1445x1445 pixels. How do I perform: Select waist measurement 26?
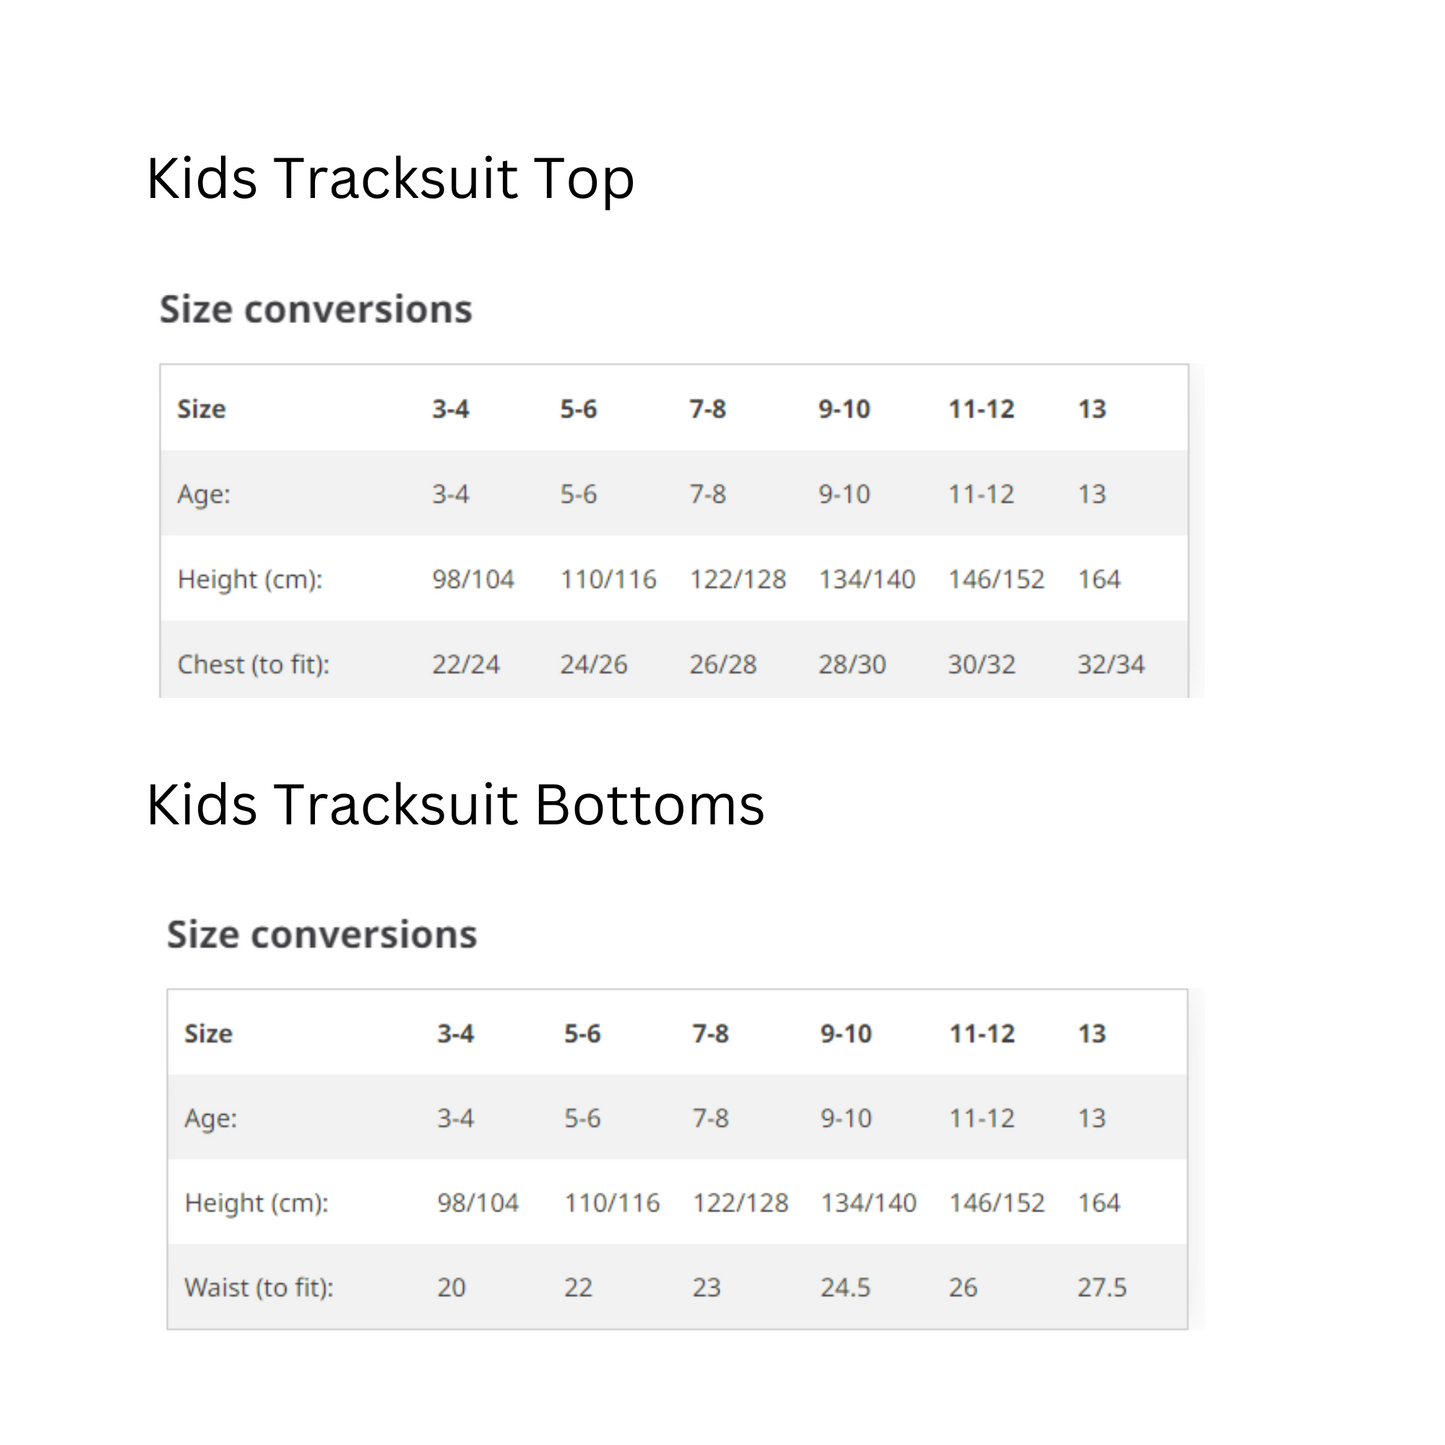point(962,1287)
